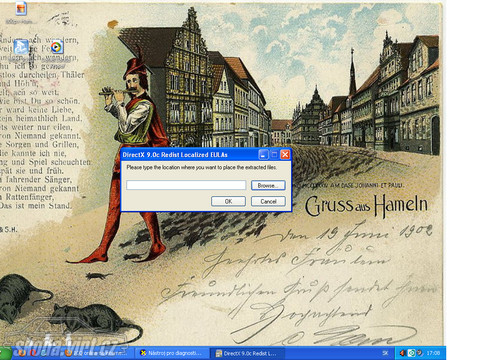Cancel the DirectX extraction dialog

[268, 201]
